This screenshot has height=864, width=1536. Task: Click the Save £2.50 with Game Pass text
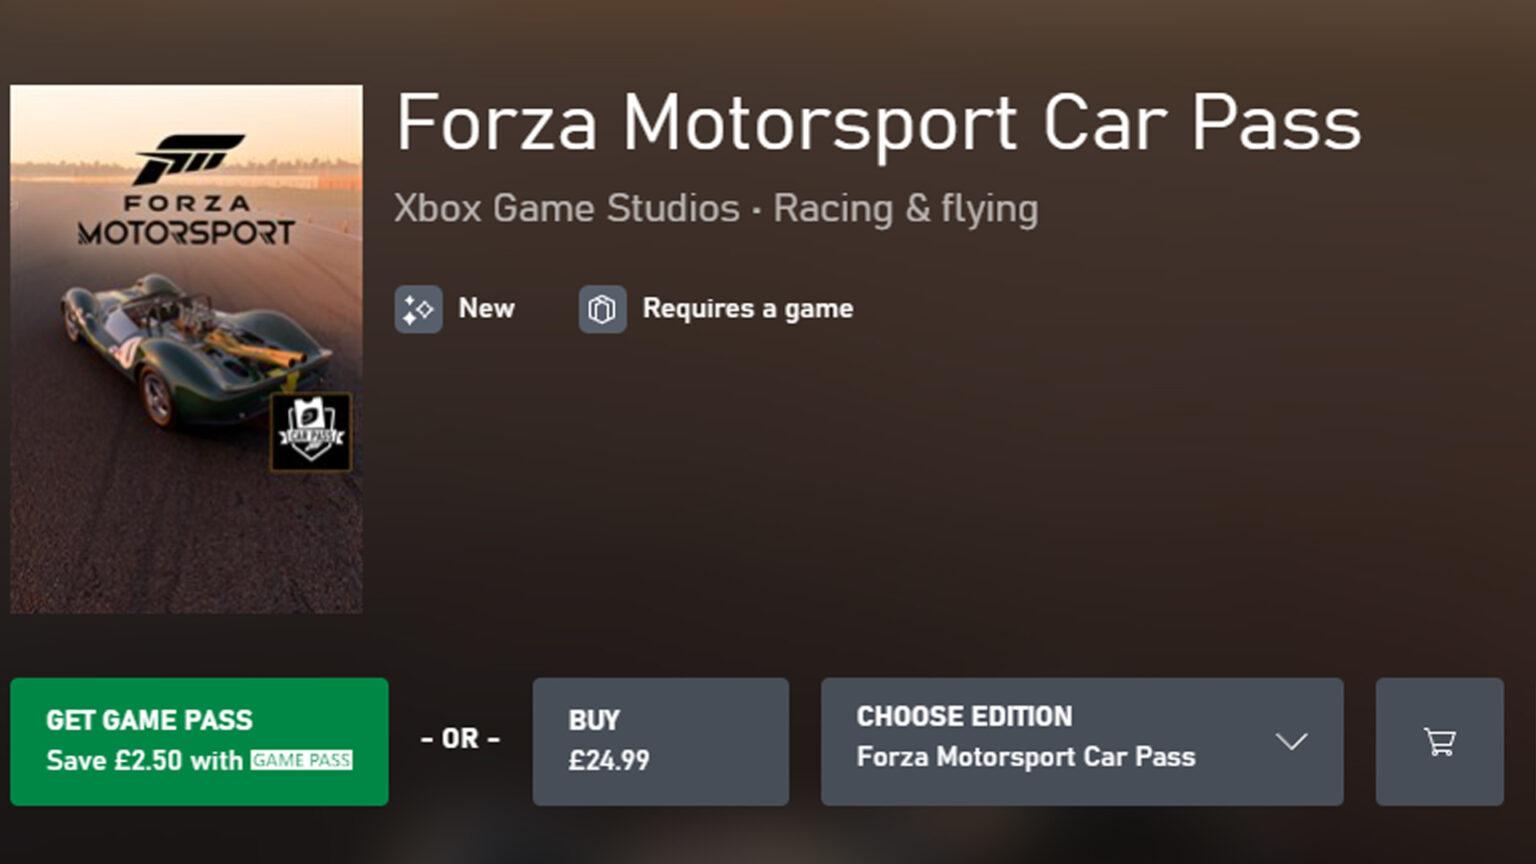[197, 760]
